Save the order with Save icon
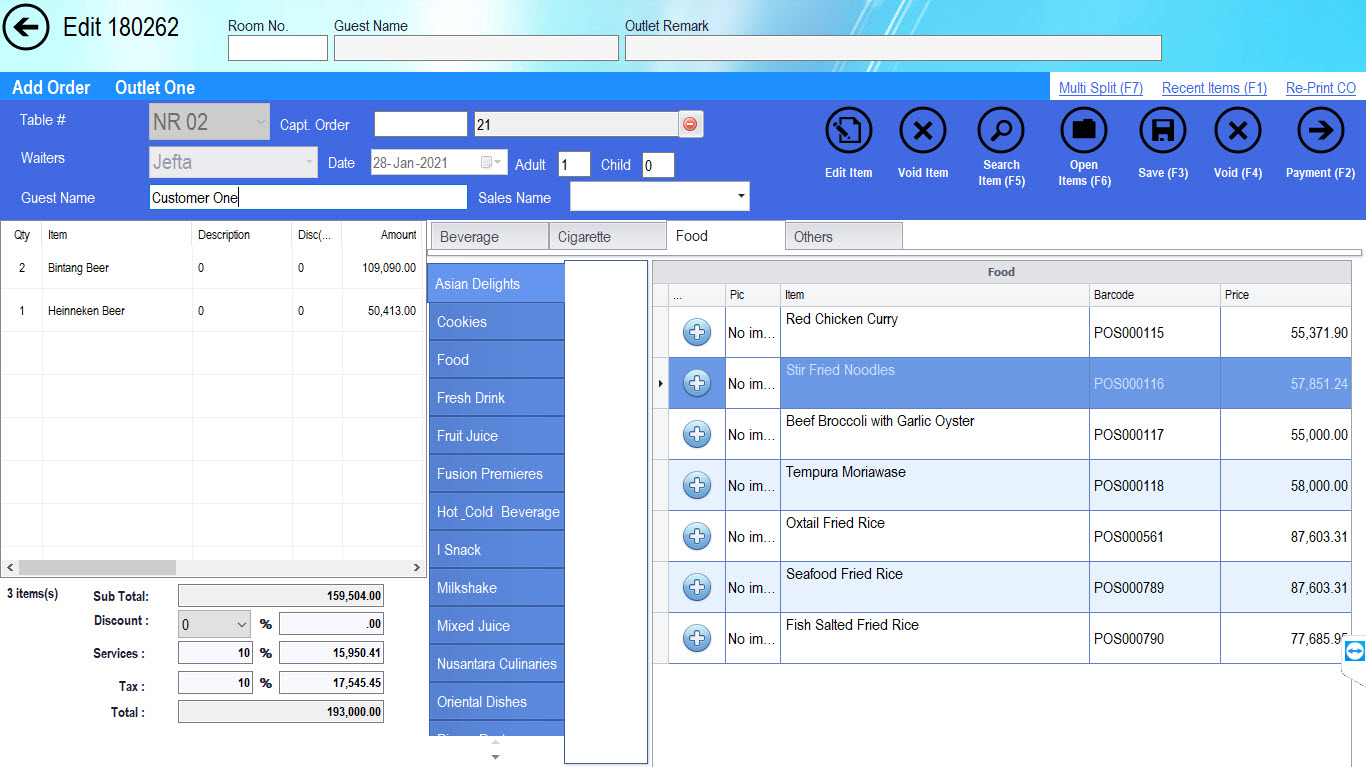This screenshot has height=767, width=1366. point(1162,131)
